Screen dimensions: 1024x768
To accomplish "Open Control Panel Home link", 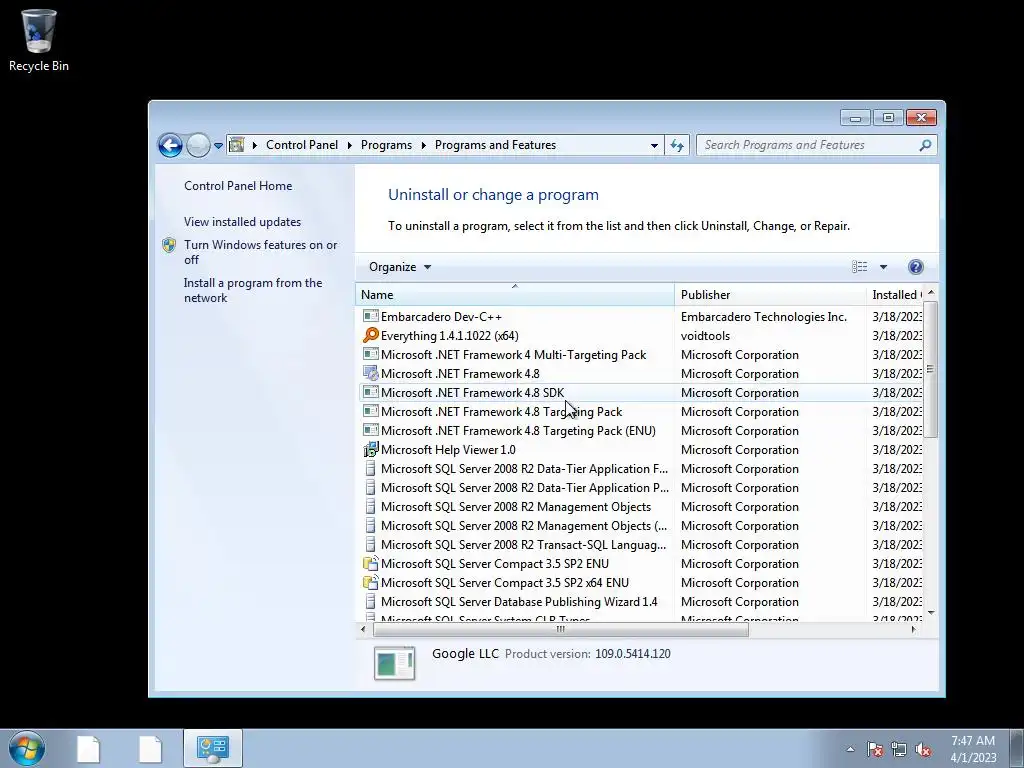I will (x=238, y=185).
